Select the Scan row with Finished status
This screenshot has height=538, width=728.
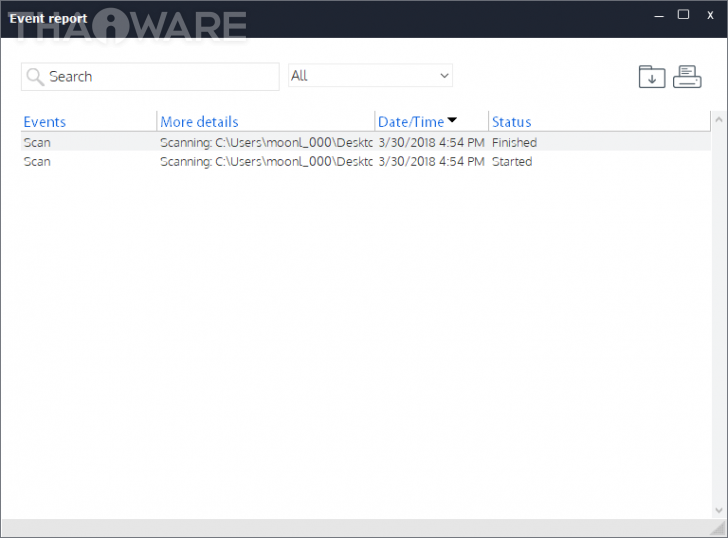(x=365, y=143)
